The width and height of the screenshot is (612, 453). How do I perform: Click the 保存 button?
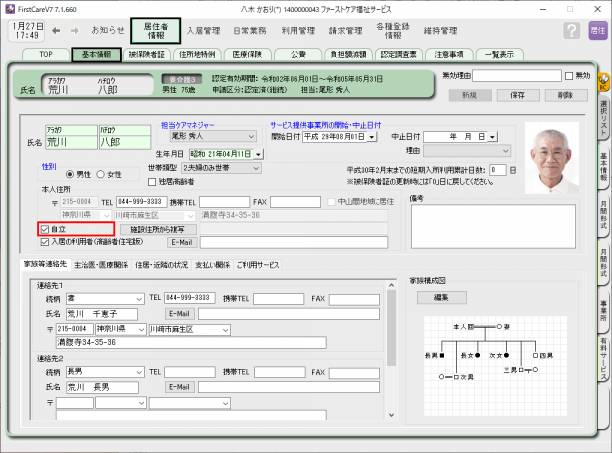click(x=516, y=94)
